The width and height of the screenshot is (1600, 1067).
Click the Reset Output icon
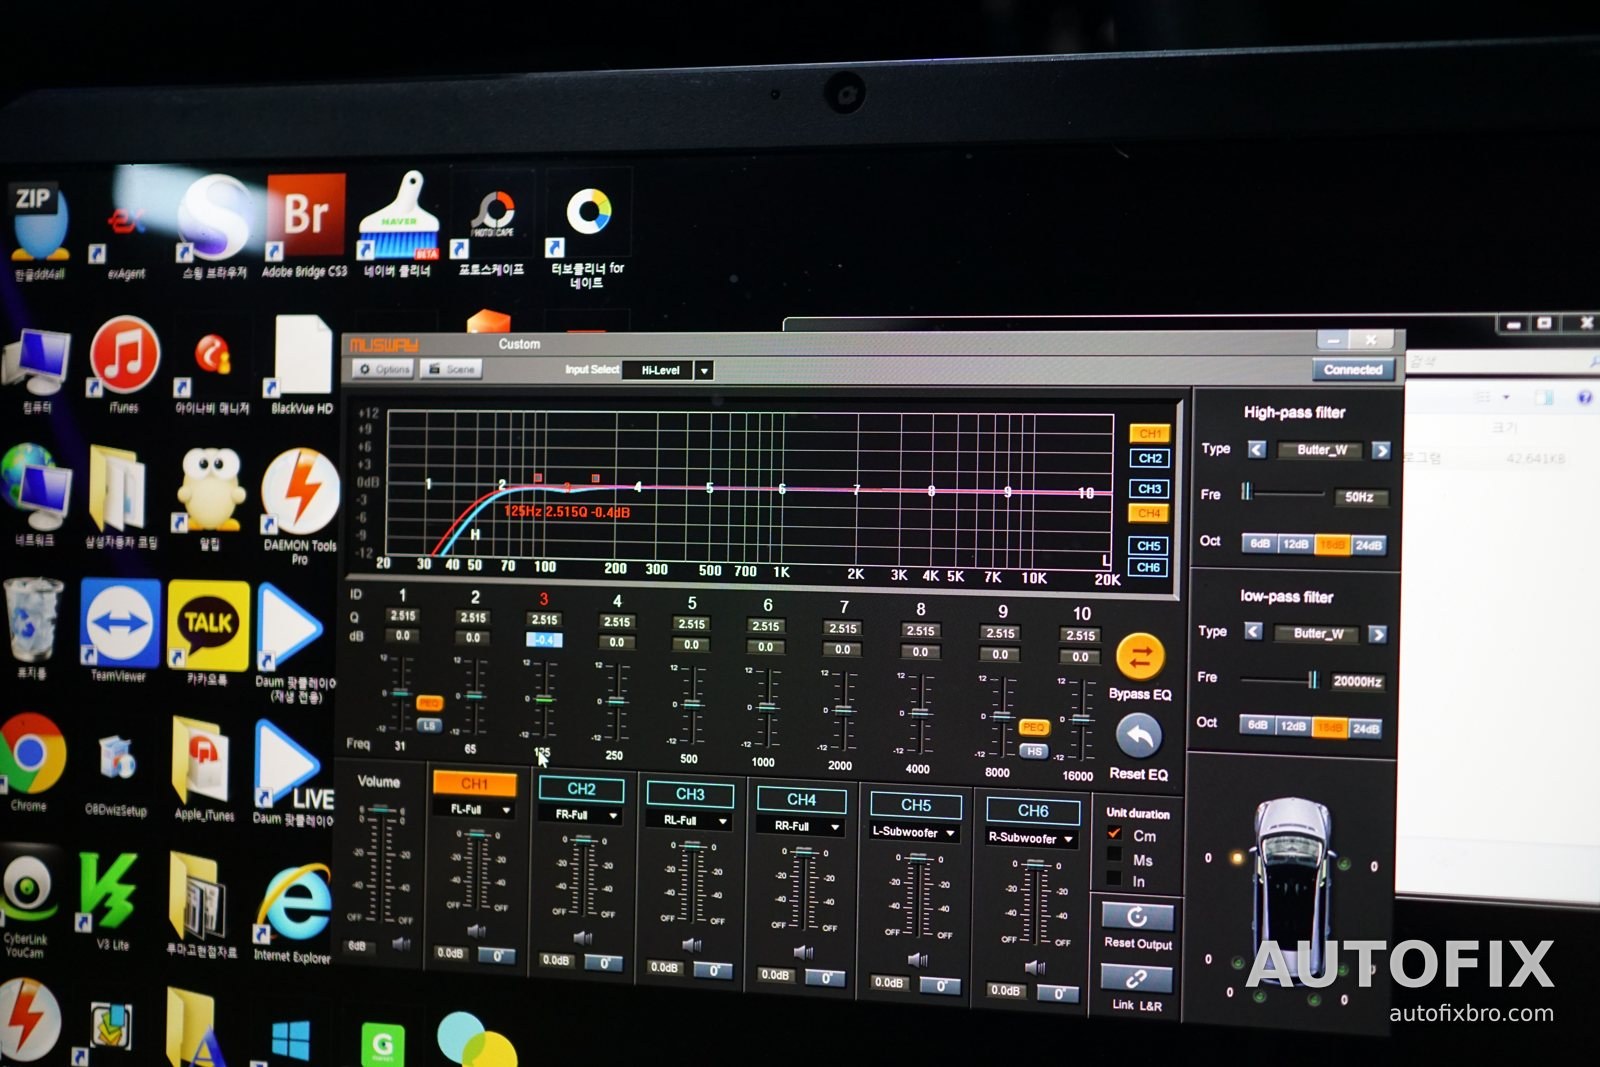click(1137, 917)
